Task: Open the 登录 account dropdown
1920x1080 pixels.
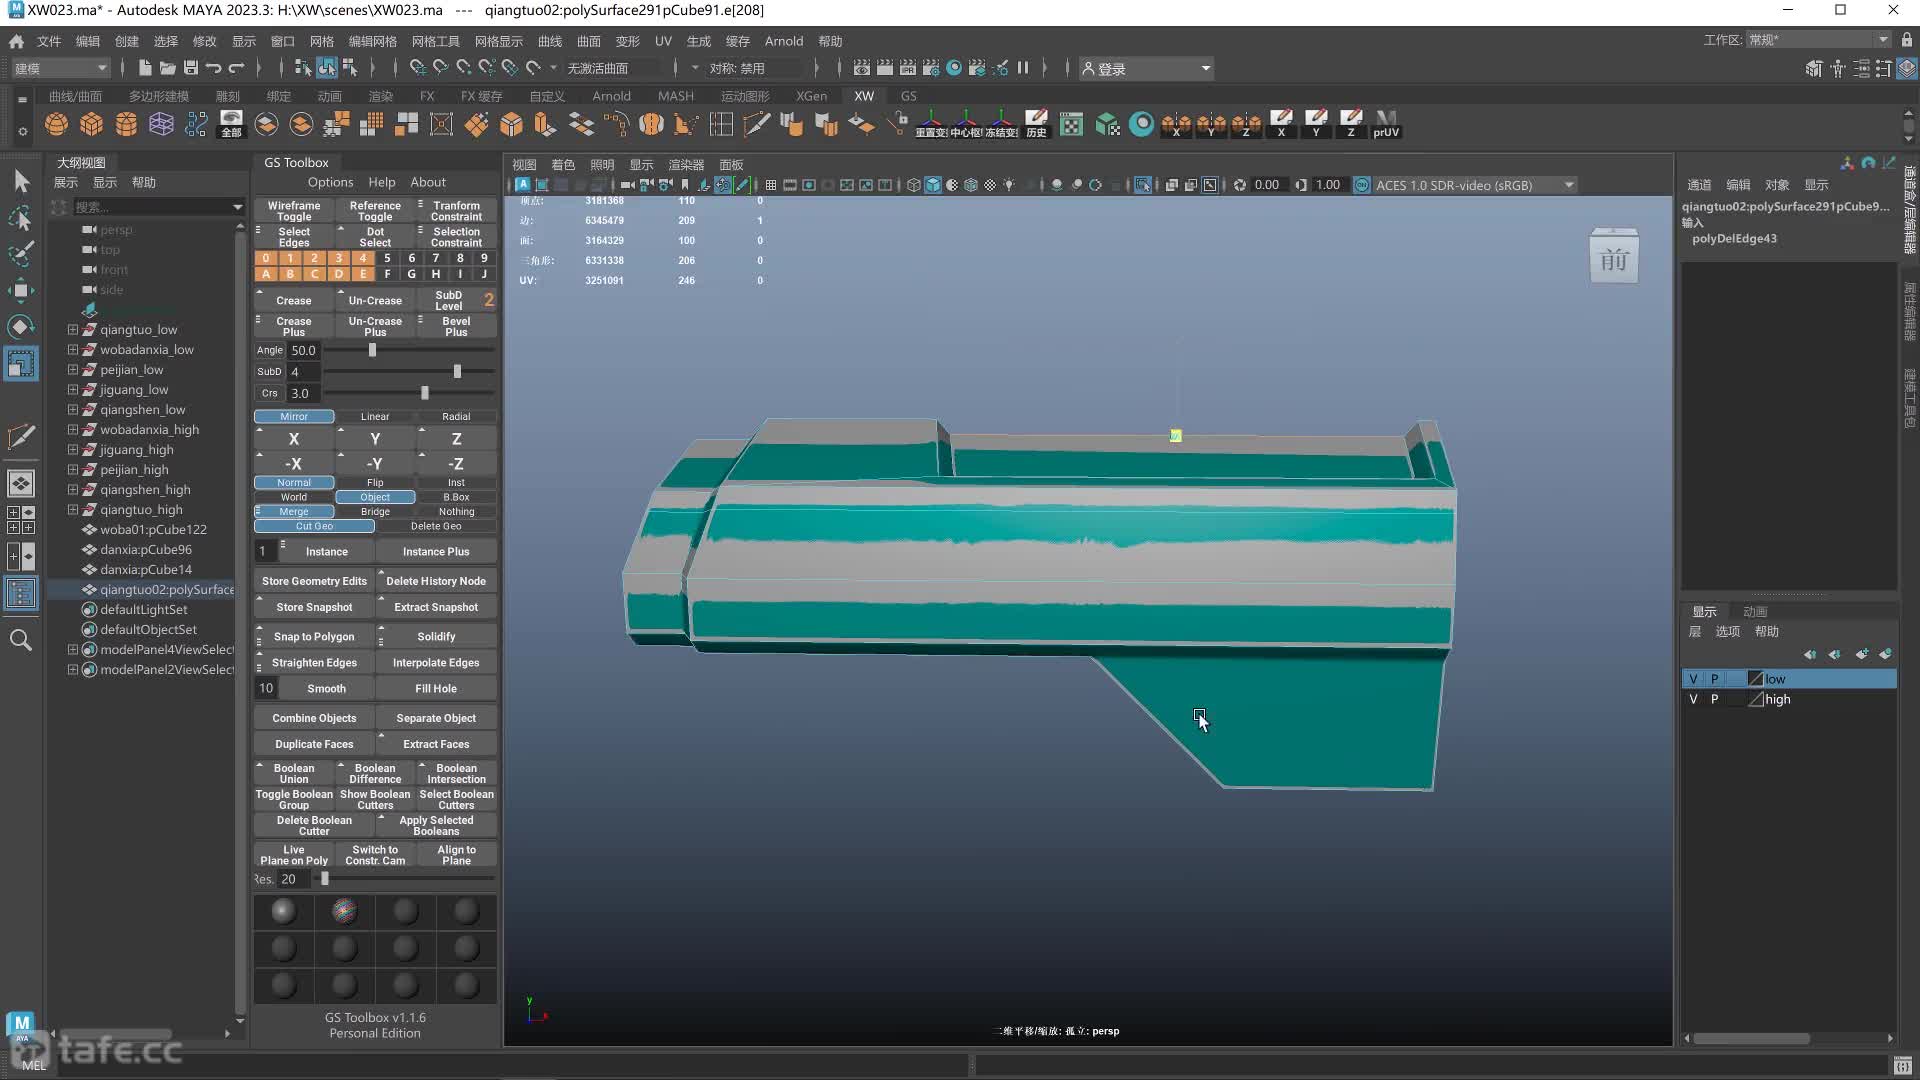Action: pos(1146,68)
